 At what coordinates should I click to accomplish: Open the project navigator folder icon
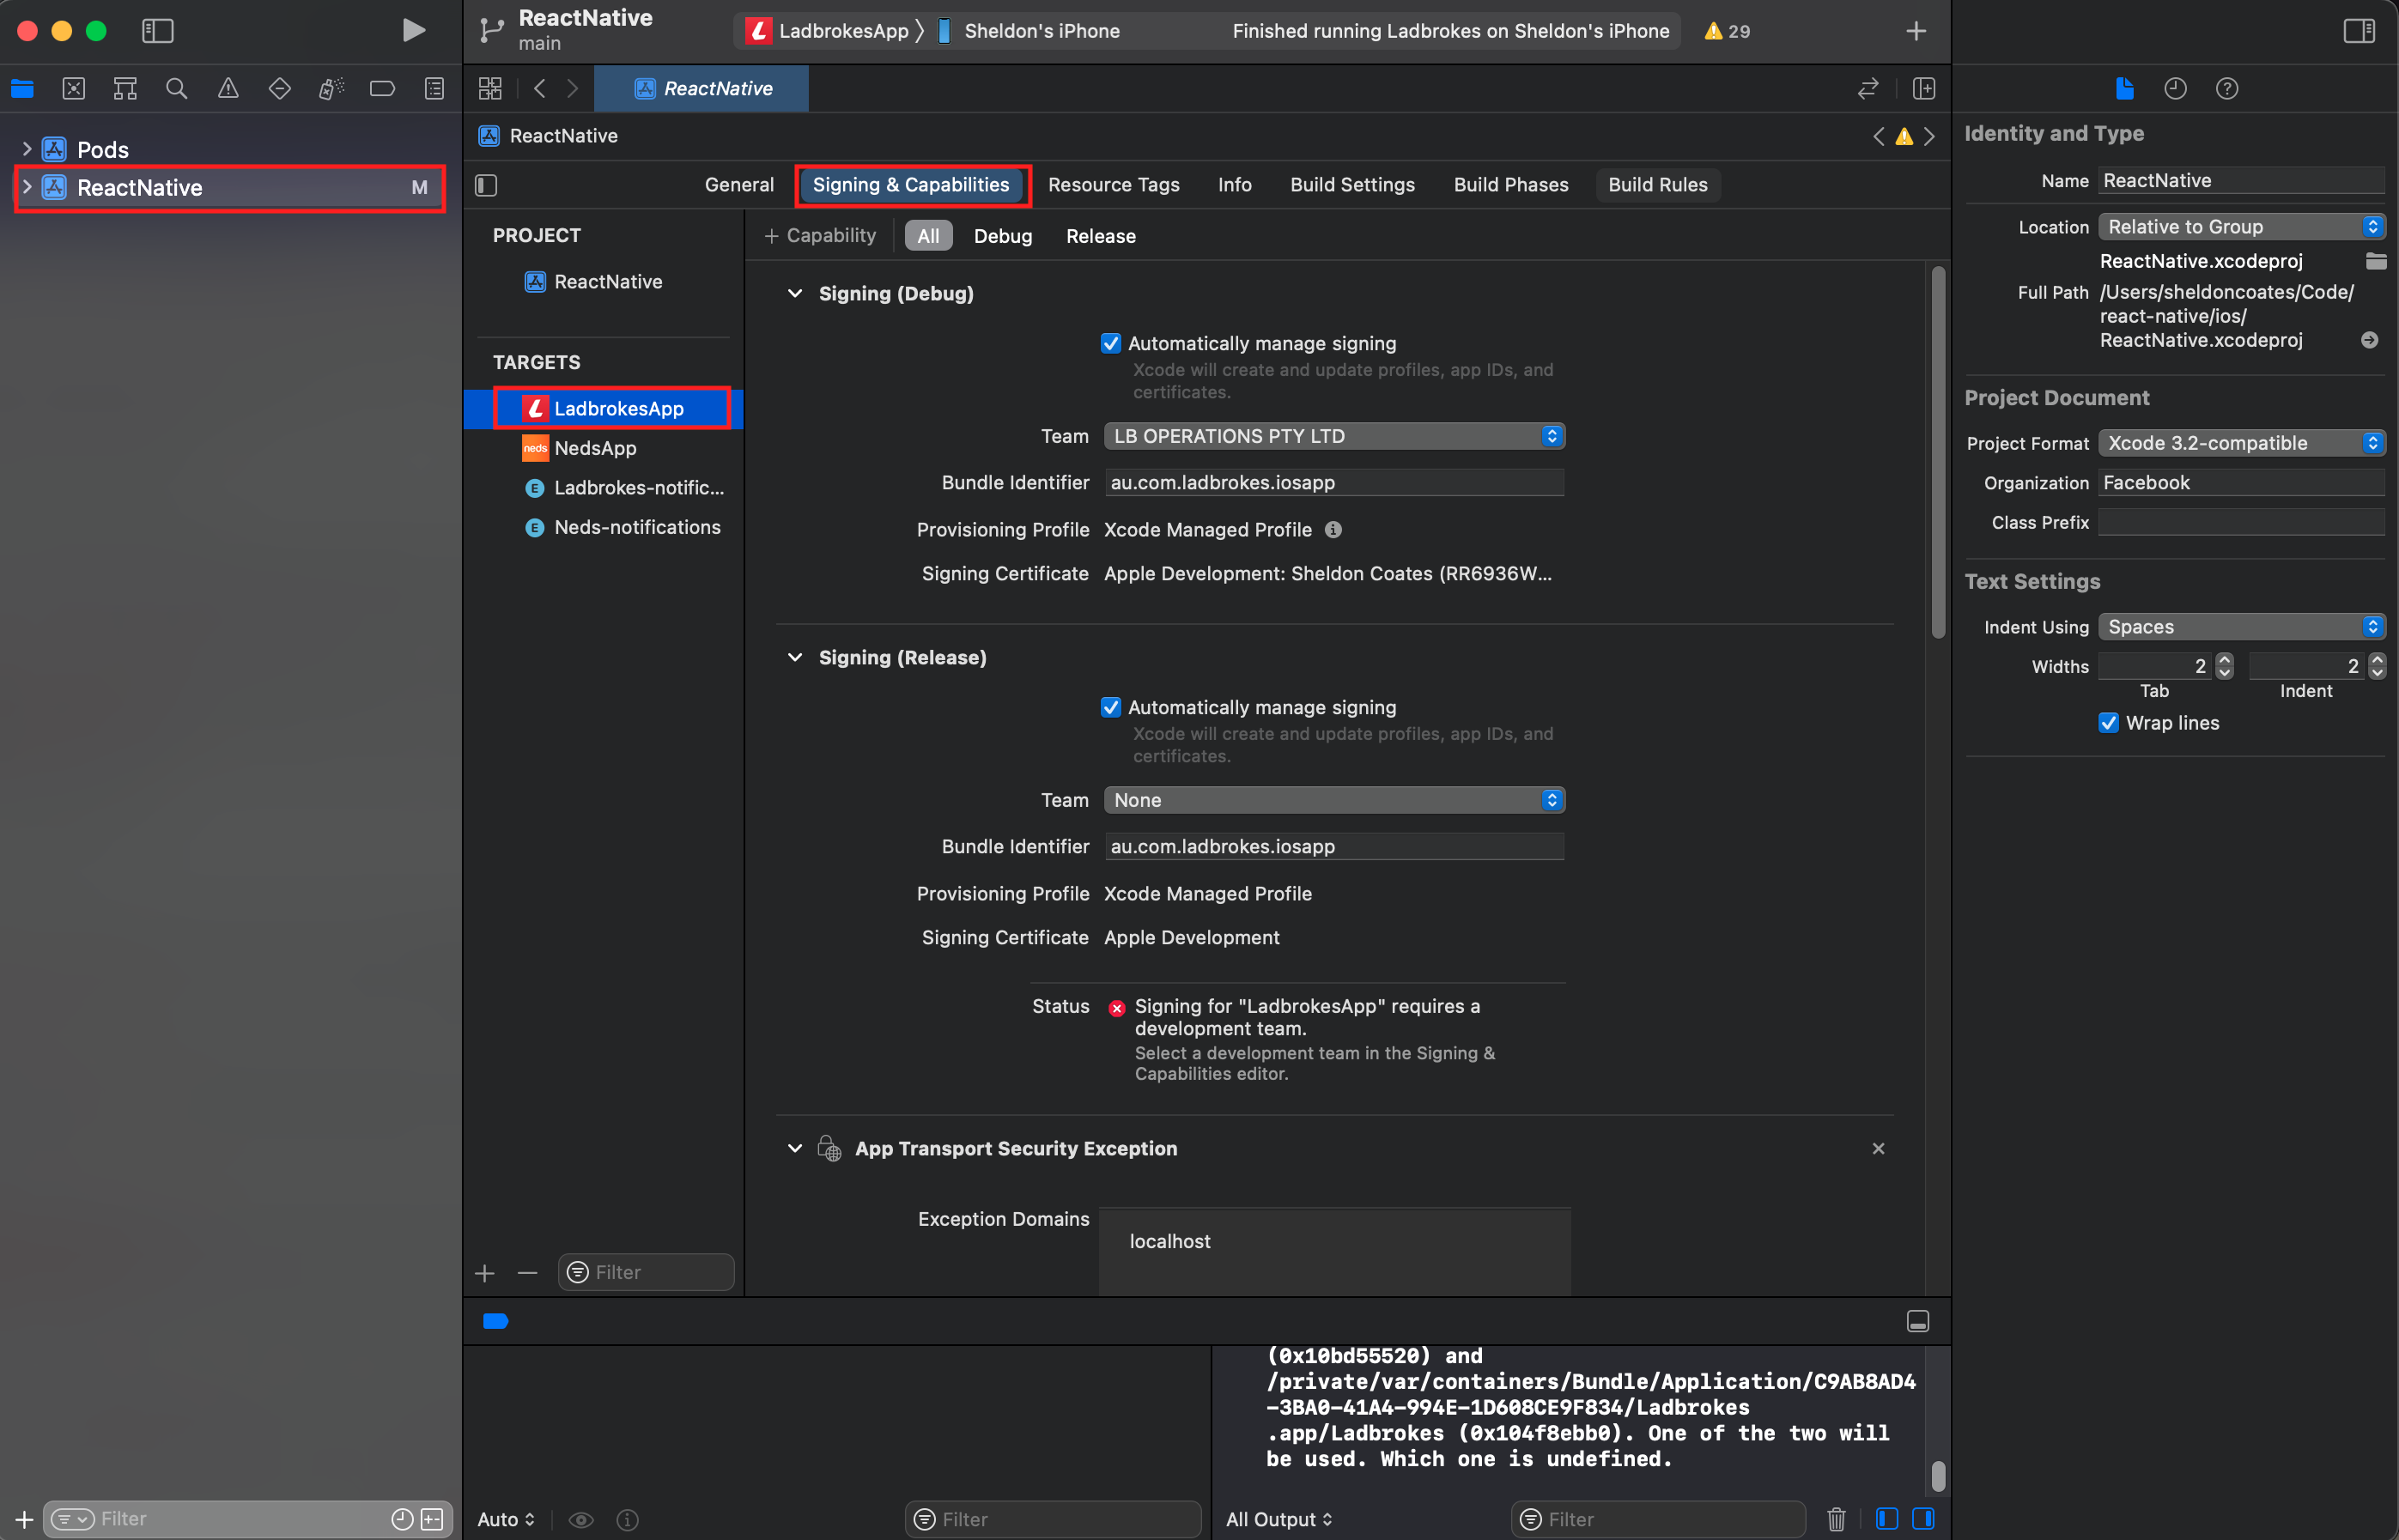point(22,88)
